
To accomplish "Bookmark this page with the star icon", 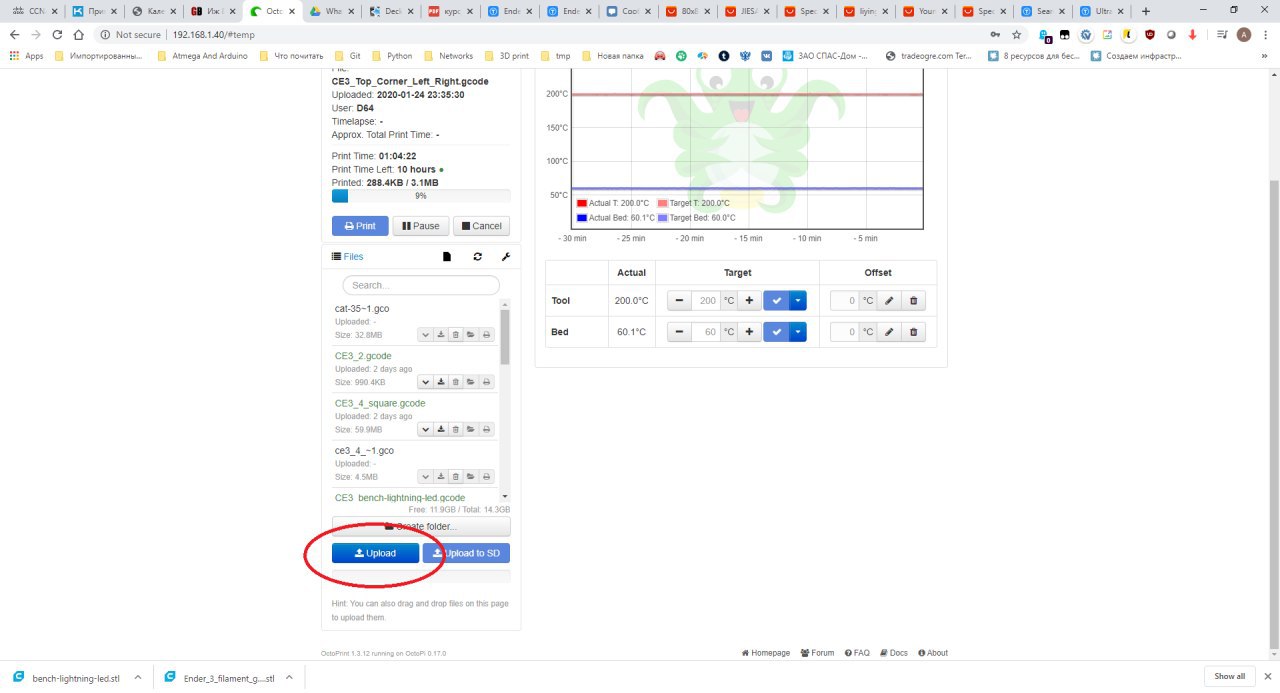I will (1016, 34).
